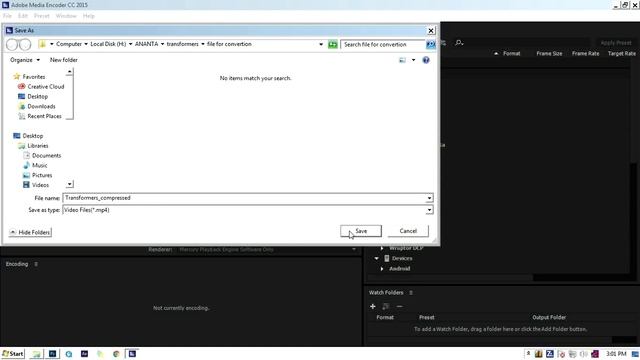Viewport: 640px width, 360px height.
Task: Open Chrome from the taskbar
Action: pyautogui.click(x=116, y=354)
